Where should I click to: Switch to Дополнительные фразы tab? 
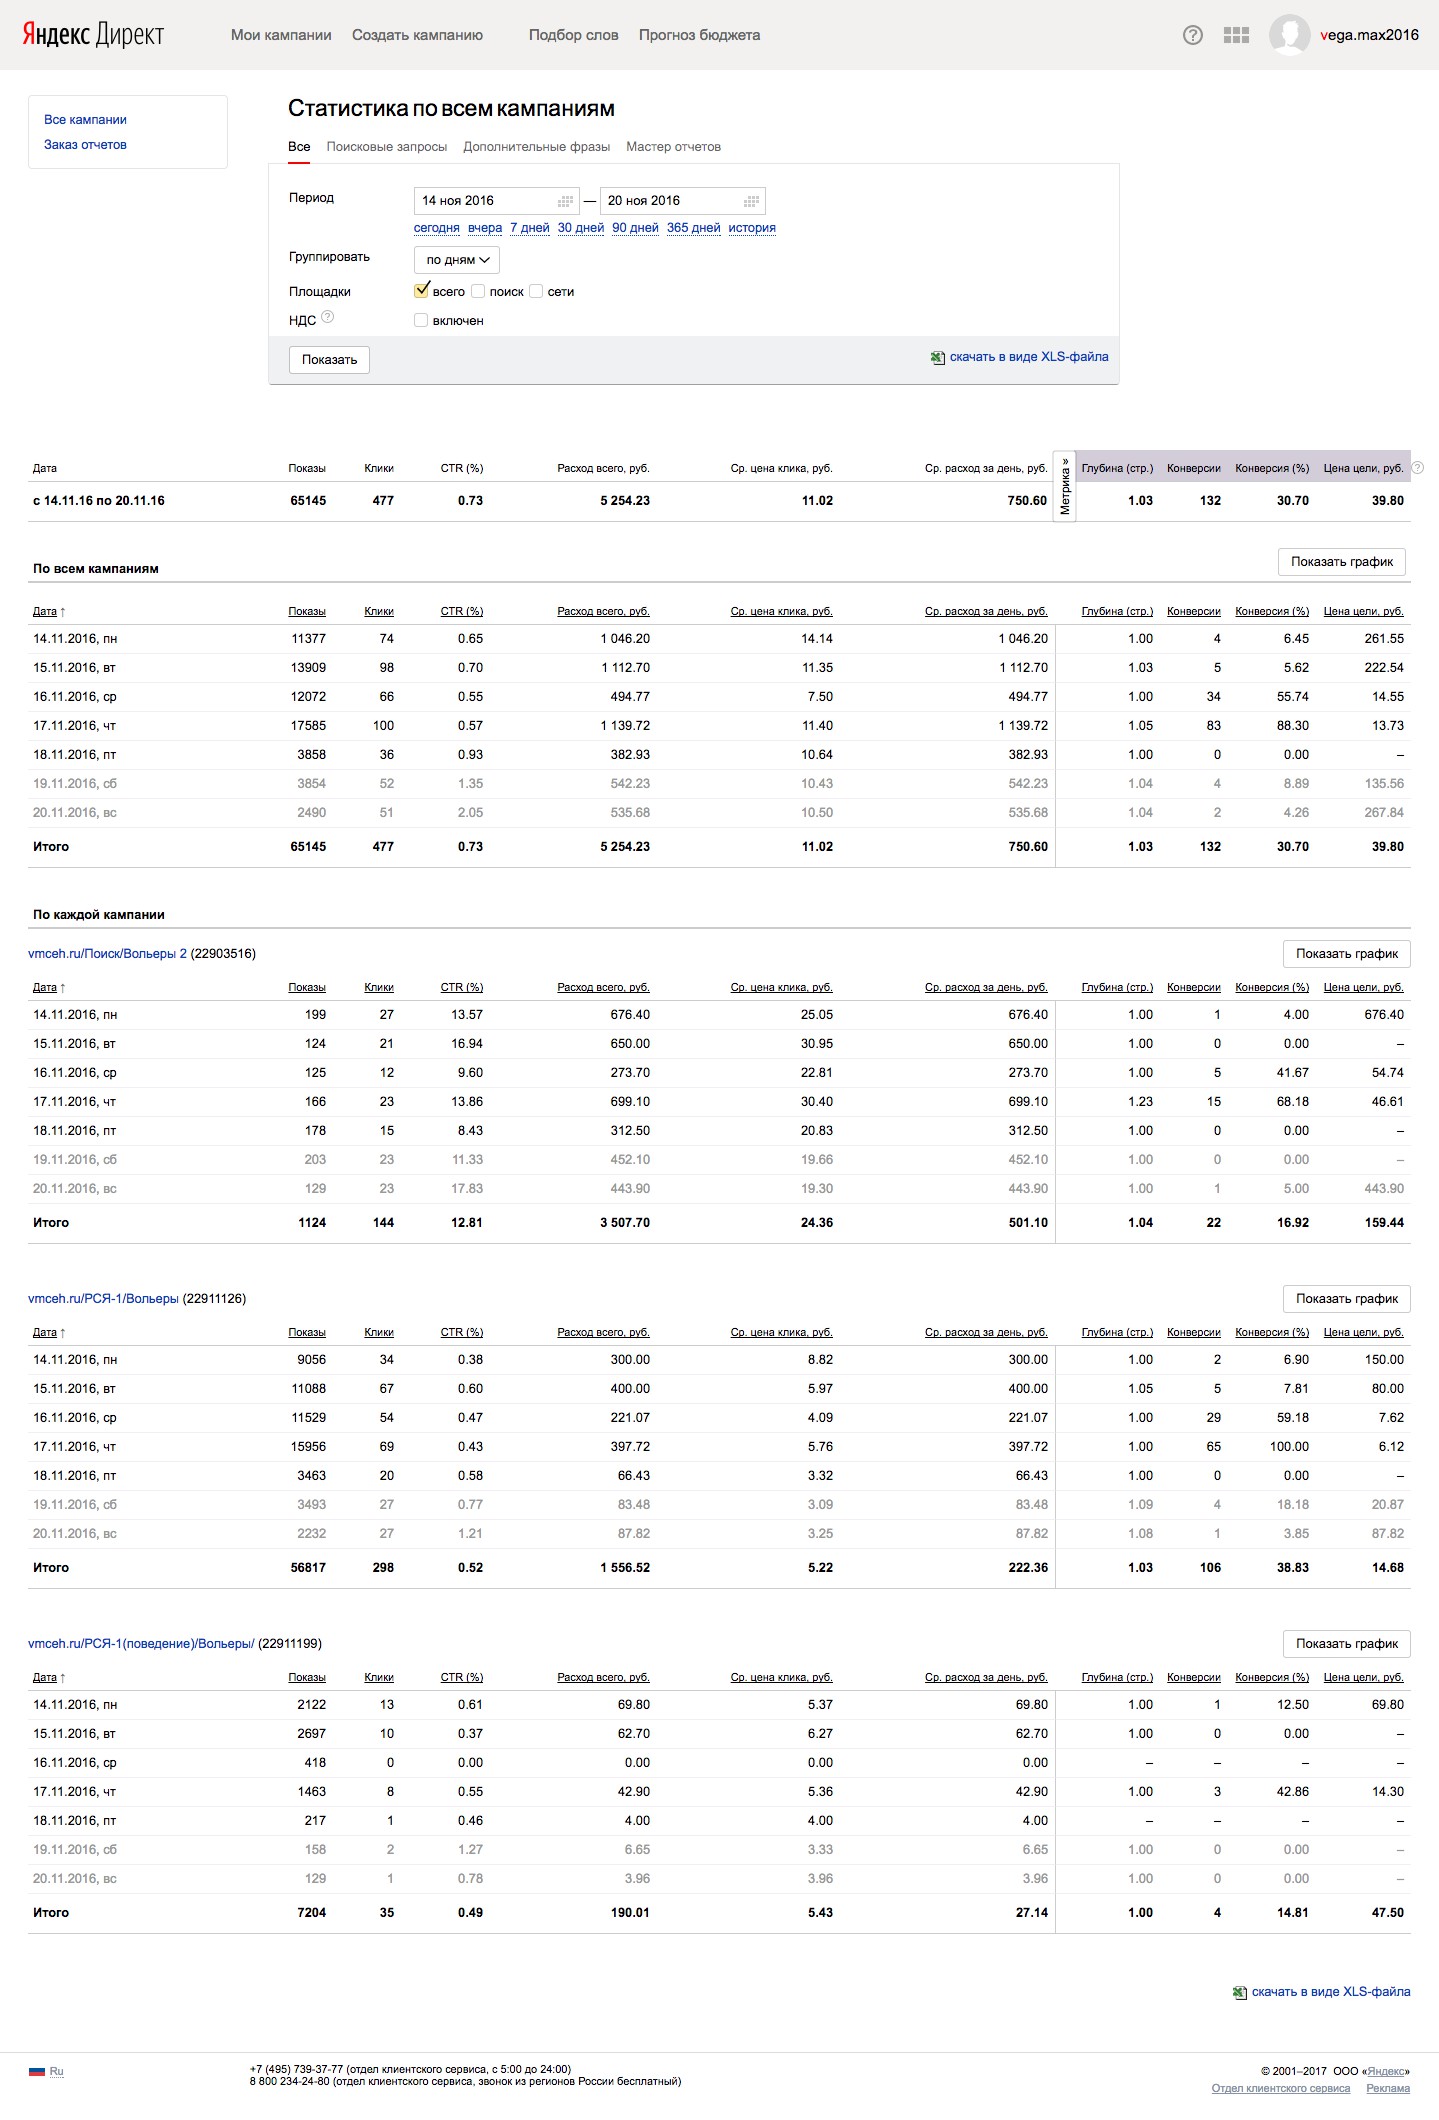pos(537,147)
